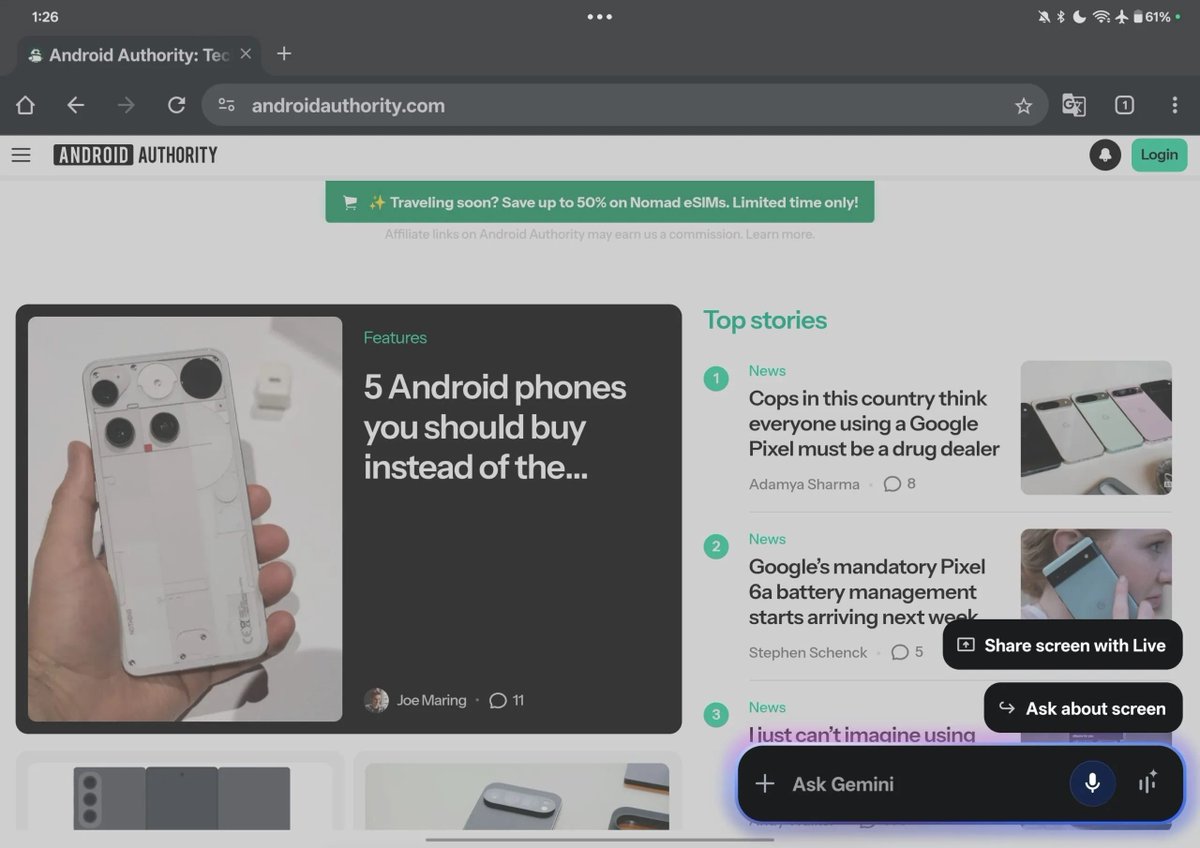Open the Features category label

[x=395, y=338]
